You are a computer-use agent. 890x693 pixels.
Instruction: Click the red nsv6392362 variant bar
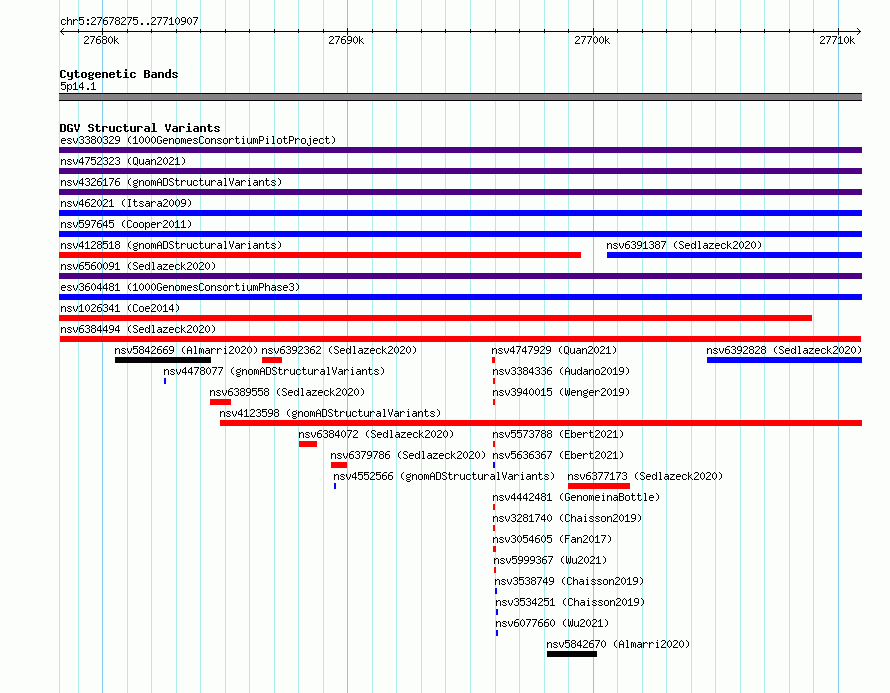coord(272,360)
